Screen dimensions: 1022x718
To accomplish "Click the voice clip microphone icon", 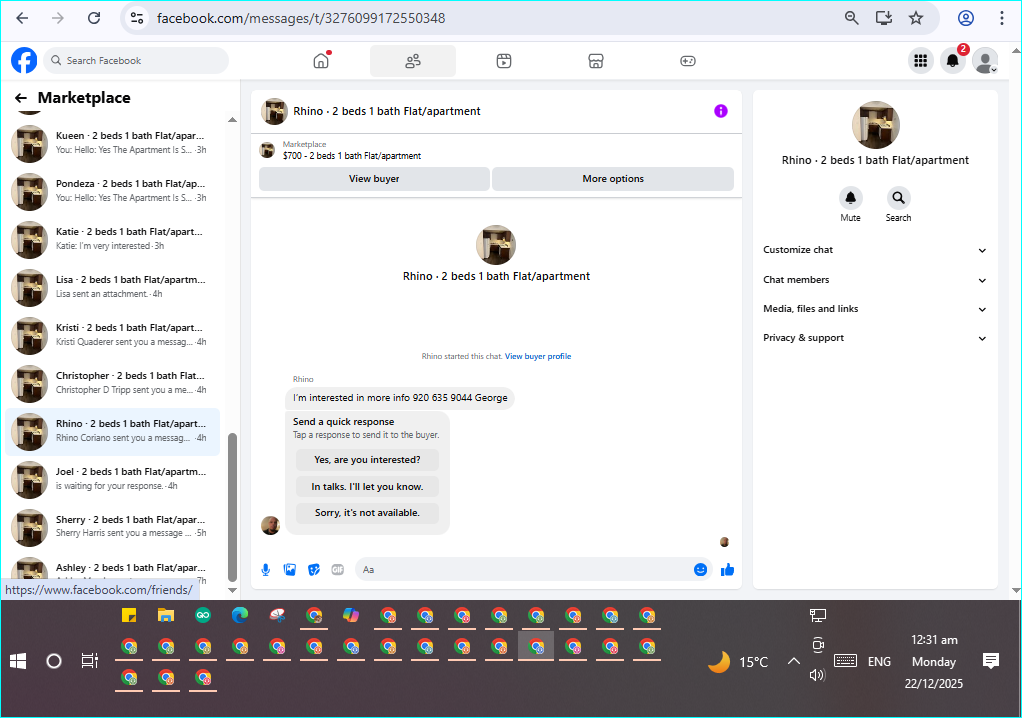I will [266, 570].
